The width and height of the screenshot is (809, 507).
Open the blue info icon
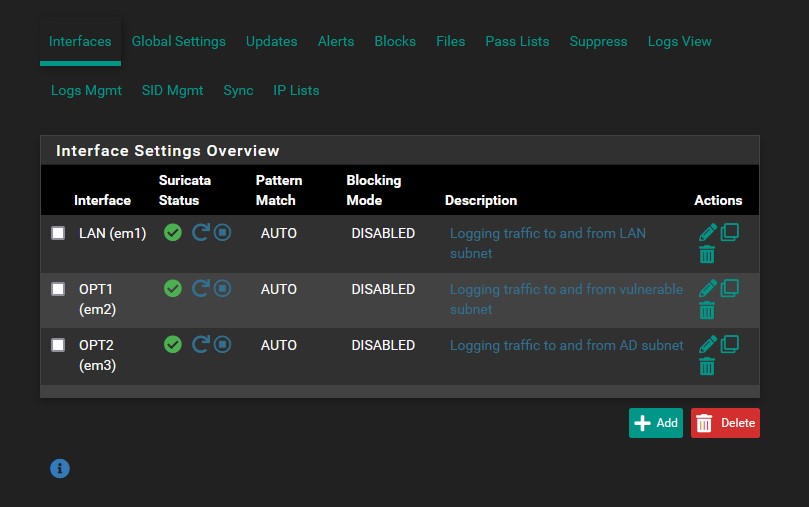coord(60,468)
